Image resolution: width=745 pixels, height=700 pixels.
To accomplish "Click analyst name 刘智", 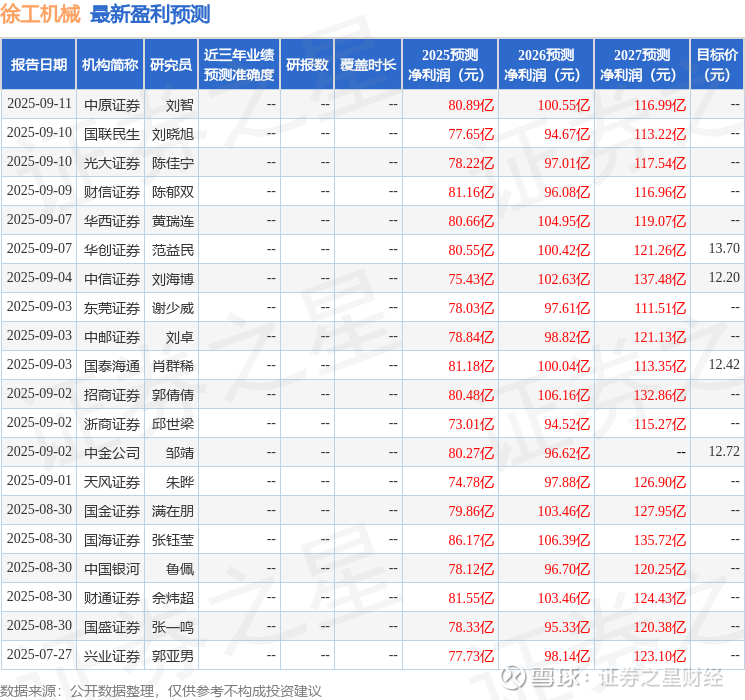I will coord(180,105).
